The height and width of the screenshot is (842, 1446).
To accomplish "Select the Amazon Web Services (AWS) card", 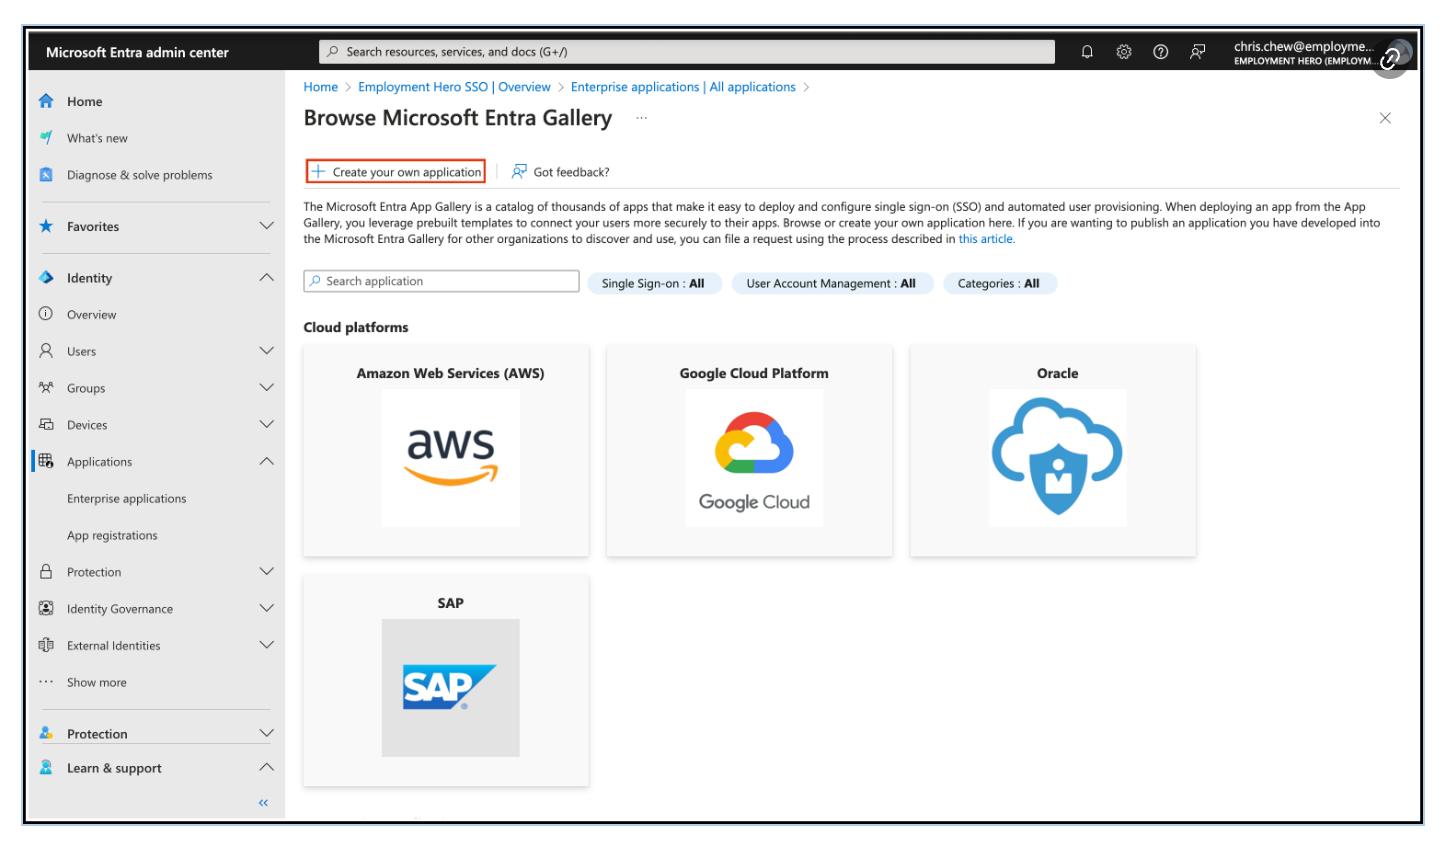I will point(446,451).
